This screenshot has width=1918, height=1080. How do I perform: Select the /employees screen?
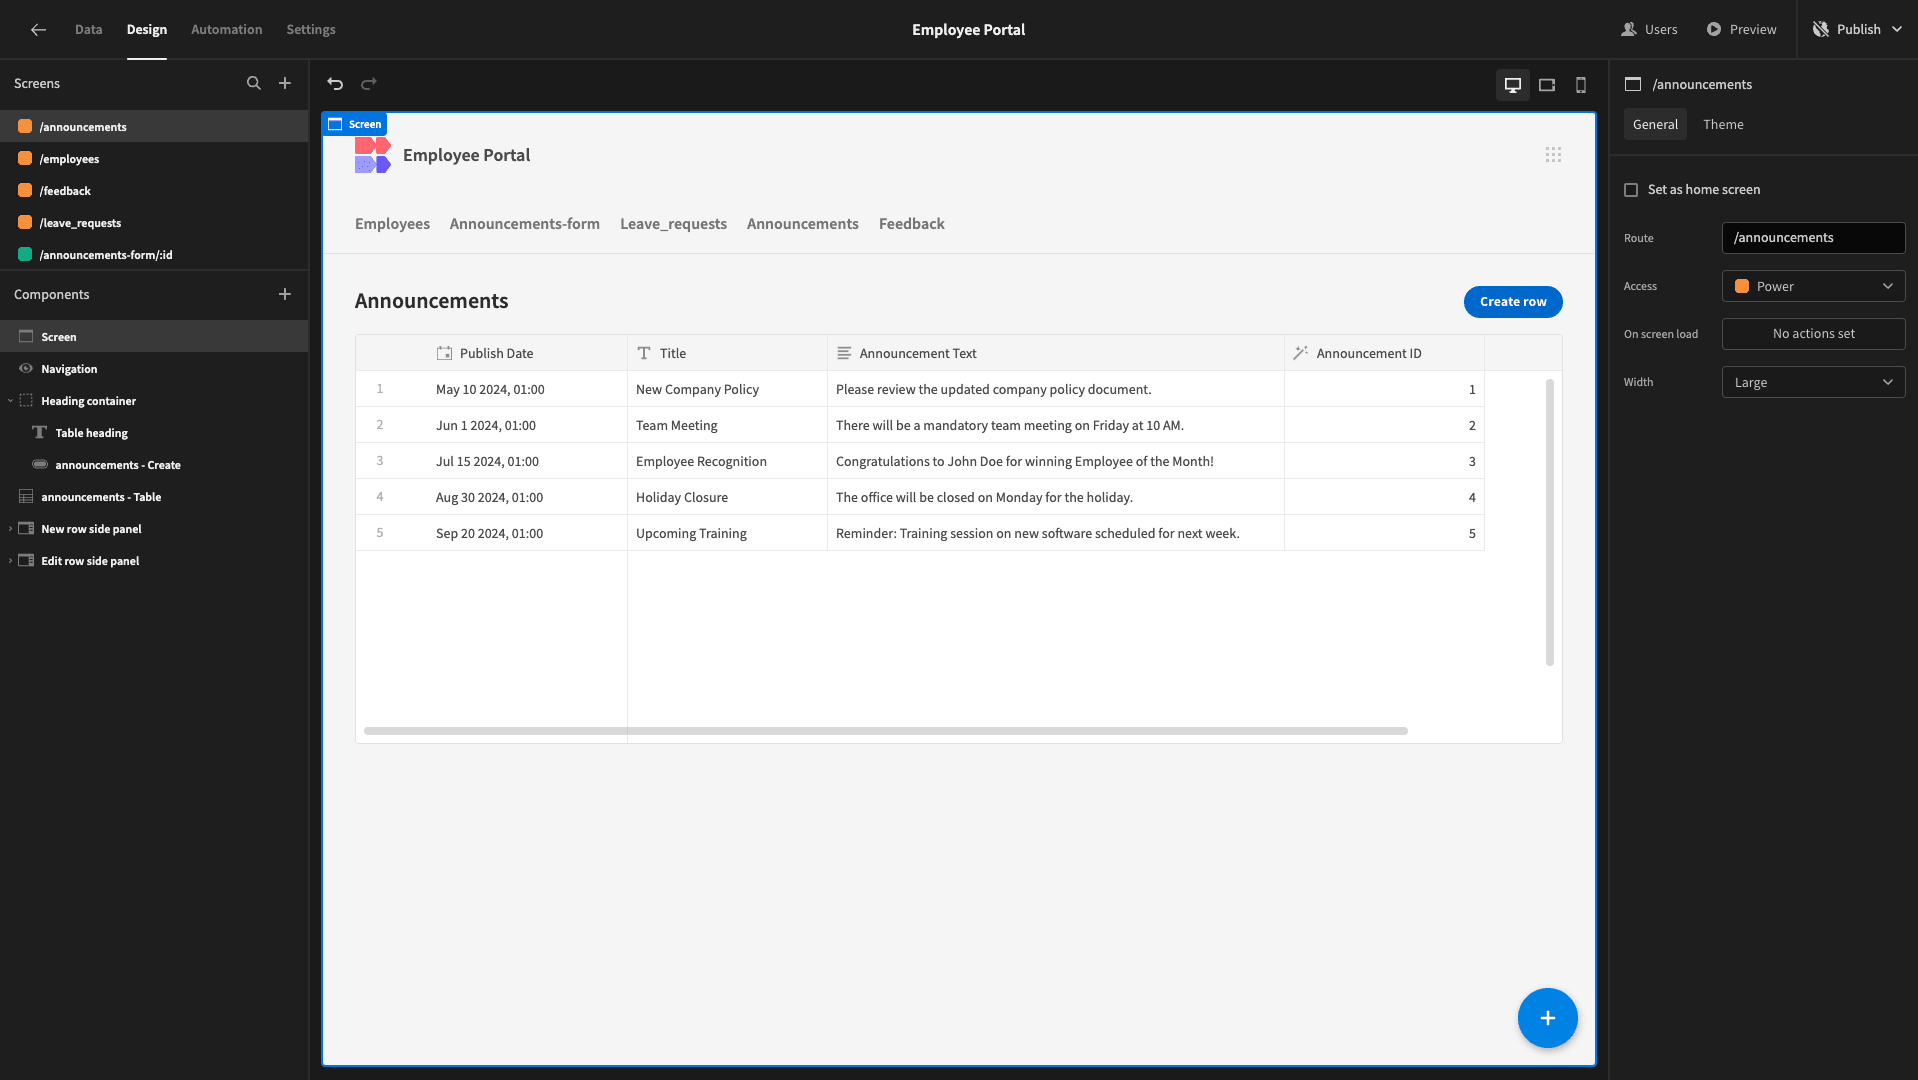[x=154, y=159]
